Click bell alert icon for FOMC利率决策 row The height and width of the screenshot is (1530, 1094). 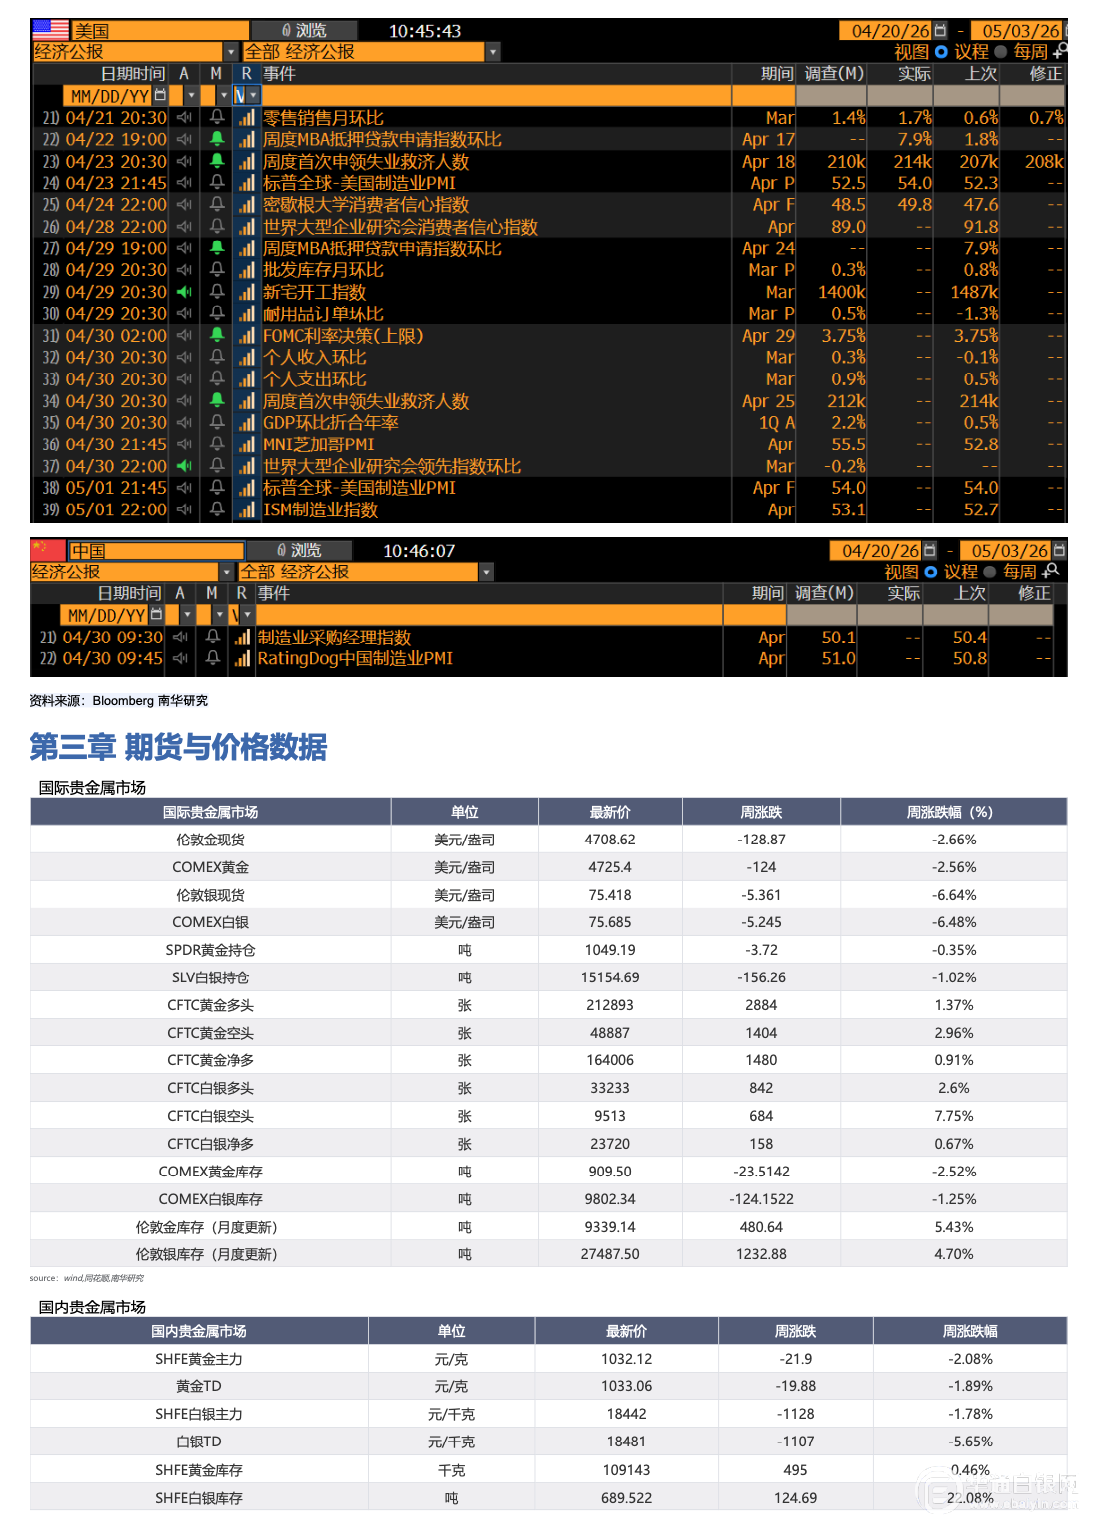click(217, 335)
